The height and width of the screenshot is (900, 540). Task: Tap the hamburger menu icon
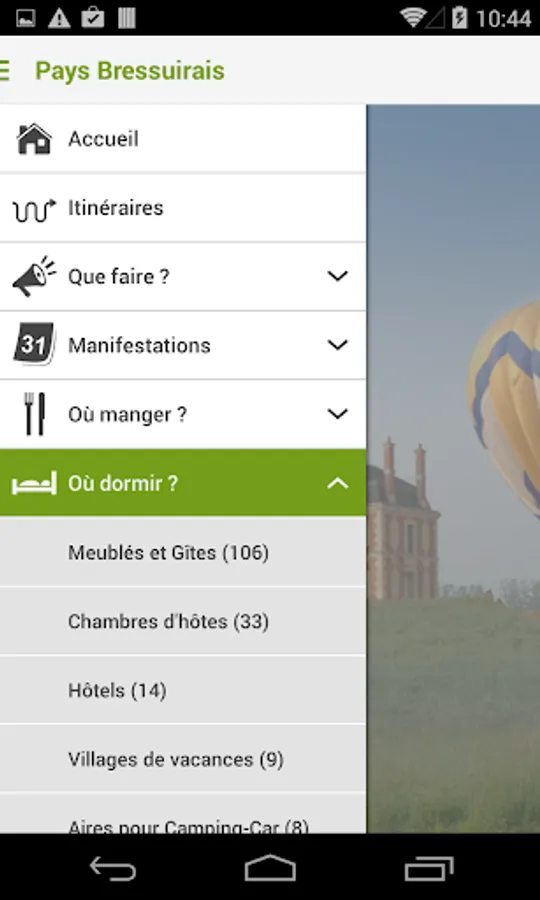pos(4,71)
